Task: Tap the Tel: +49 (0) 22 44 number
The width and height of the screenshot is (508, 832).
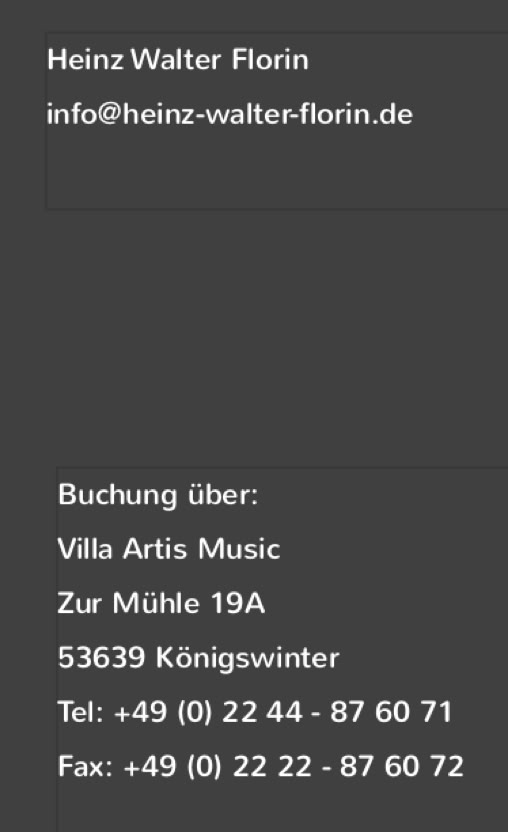Action: click(x=254, y=712)
